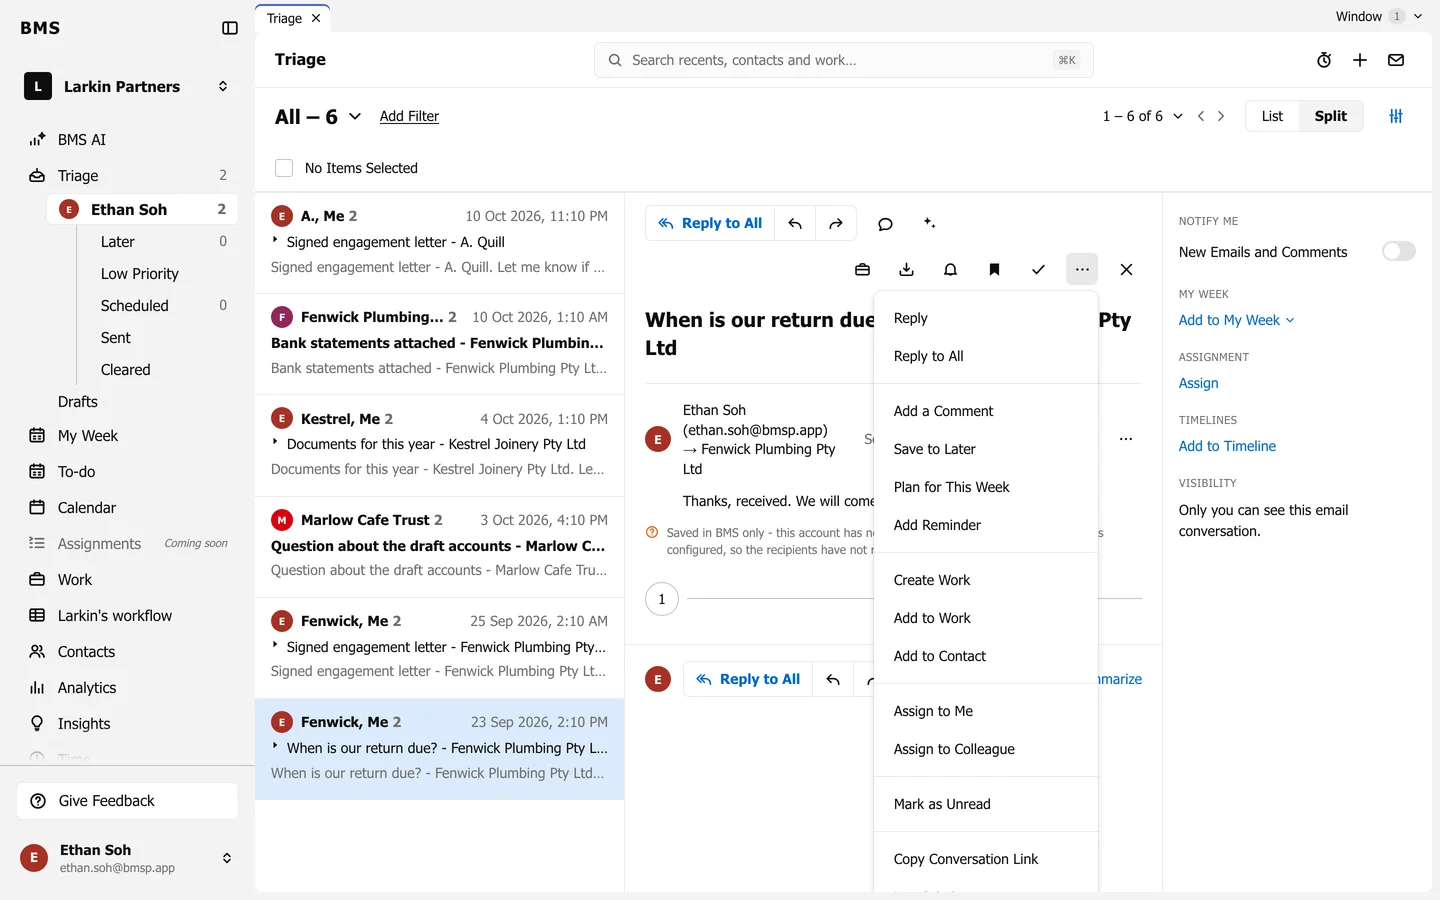The width and height of the screenshot is (1440, 900).
Task: Click the AI sparkle icon
Action: tap(929, 223)
